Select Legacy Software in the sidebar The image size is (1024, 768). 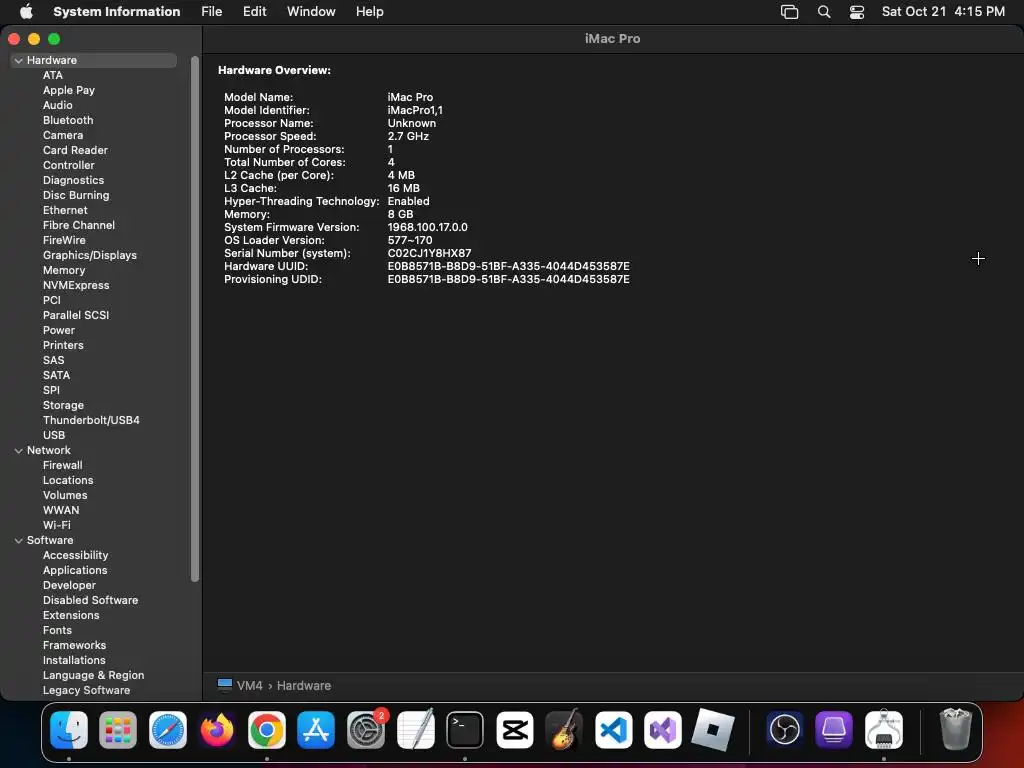click(86, 691)
